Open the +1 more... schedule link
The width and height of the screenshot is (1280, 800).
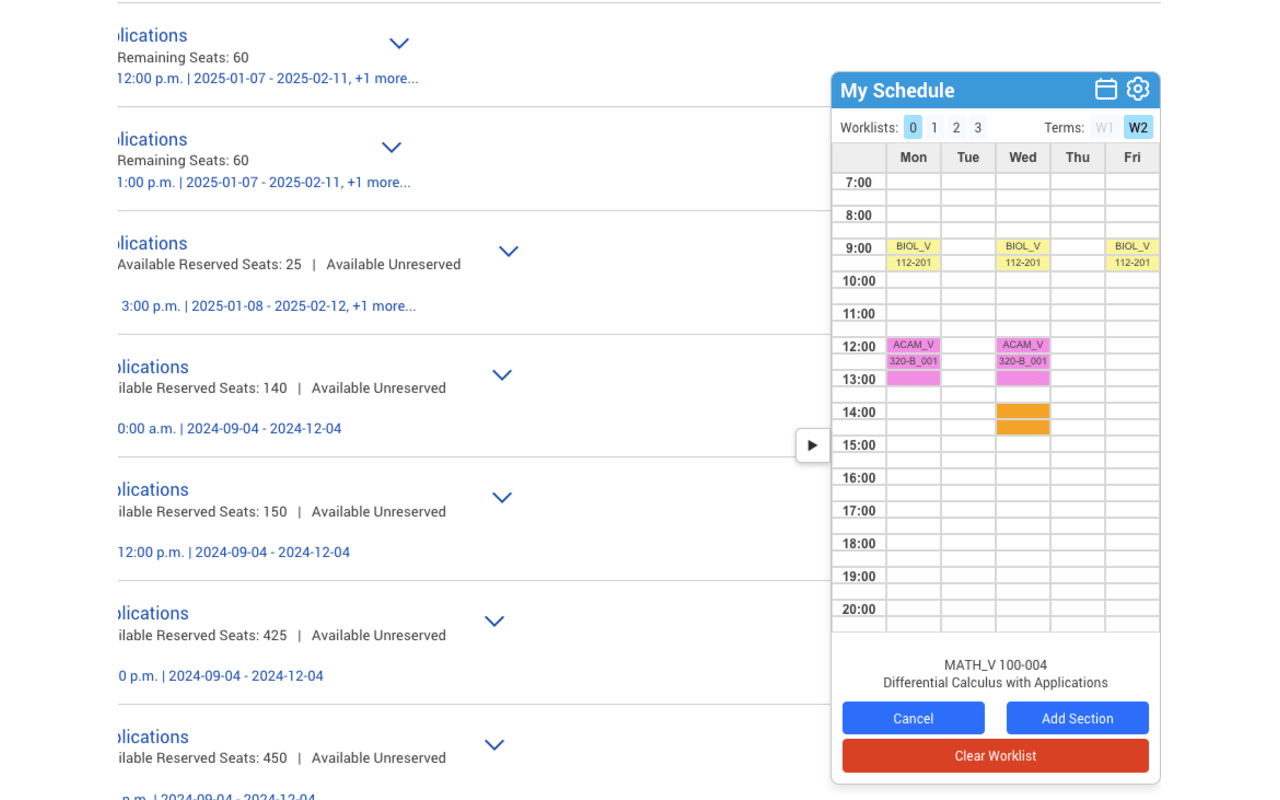[x=387, y=78]
